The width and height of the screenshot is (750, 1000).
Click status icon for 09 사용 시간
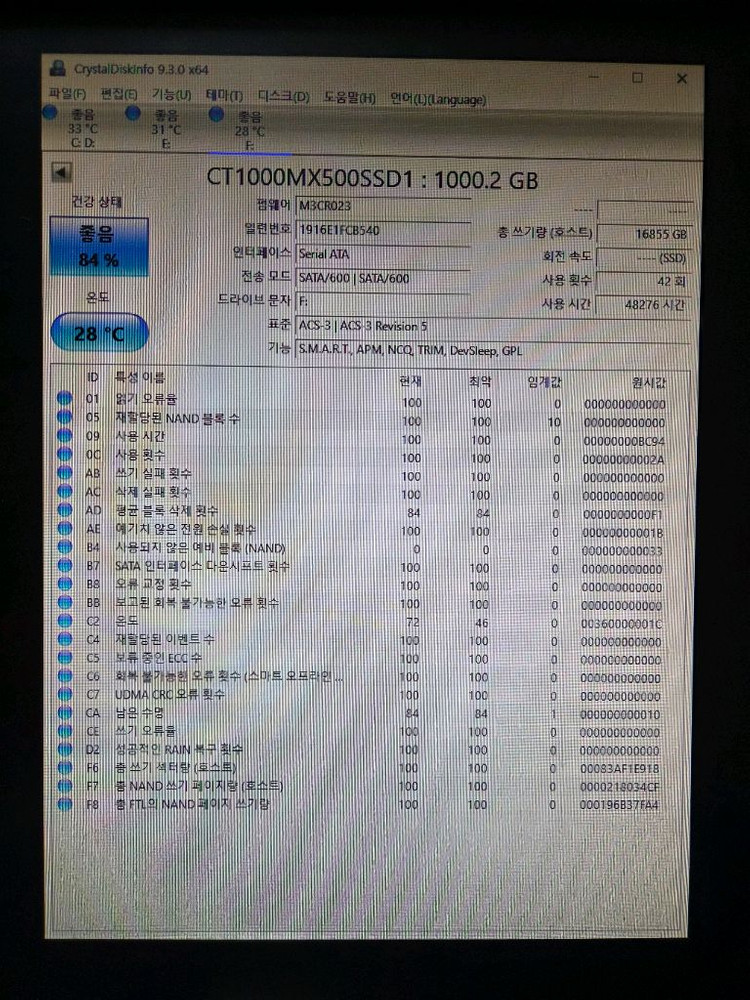(65, 436)
